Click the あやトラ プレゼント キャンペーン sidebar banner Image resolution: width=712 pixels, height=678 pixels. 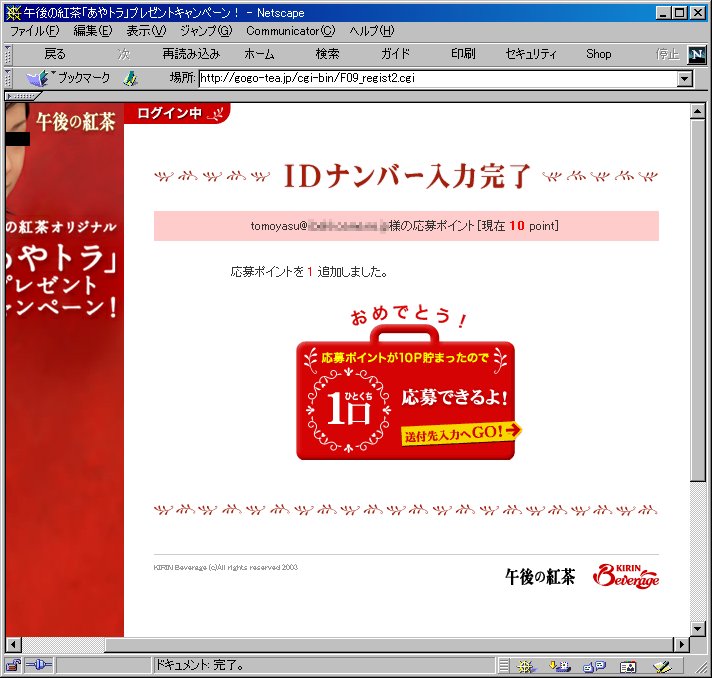point(61,270)
